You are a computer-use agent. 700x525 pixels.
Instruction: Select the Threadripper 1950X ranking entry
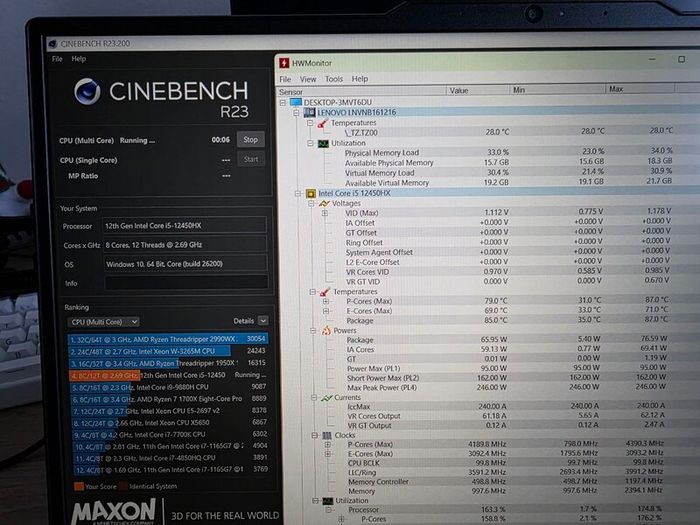coord(169,363)
